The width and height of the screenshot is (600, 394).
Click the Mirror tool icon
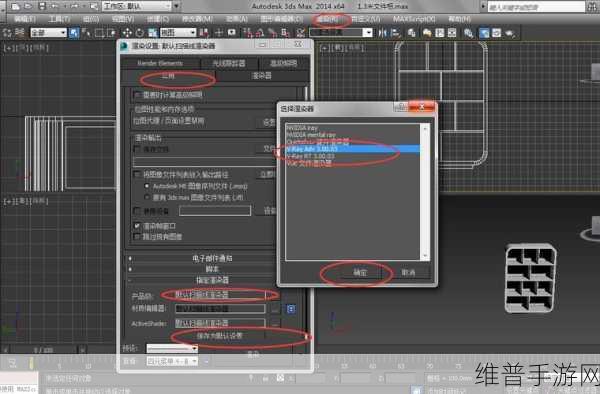[x=382, y=33]
